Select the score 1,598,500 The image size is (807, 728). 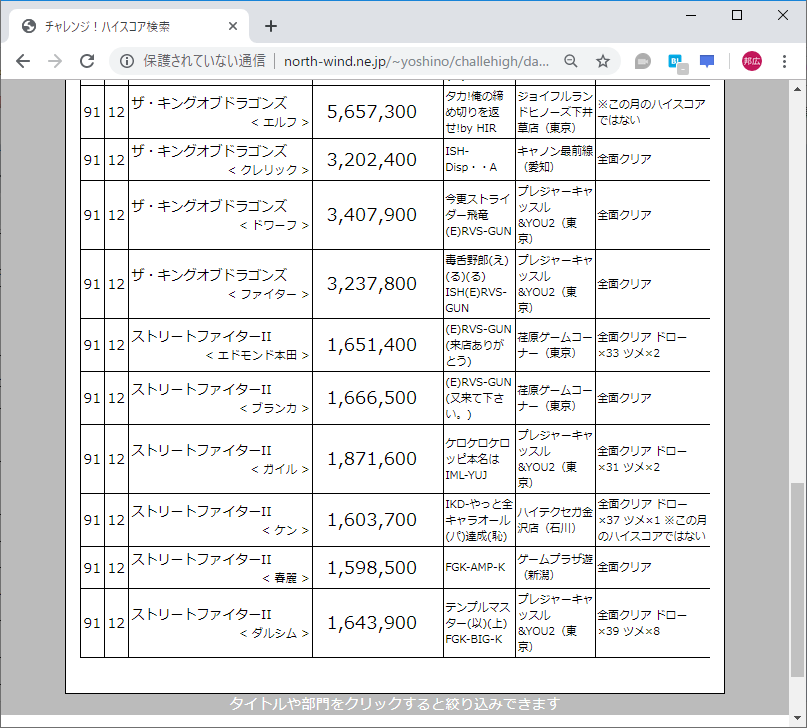[372, 567]
